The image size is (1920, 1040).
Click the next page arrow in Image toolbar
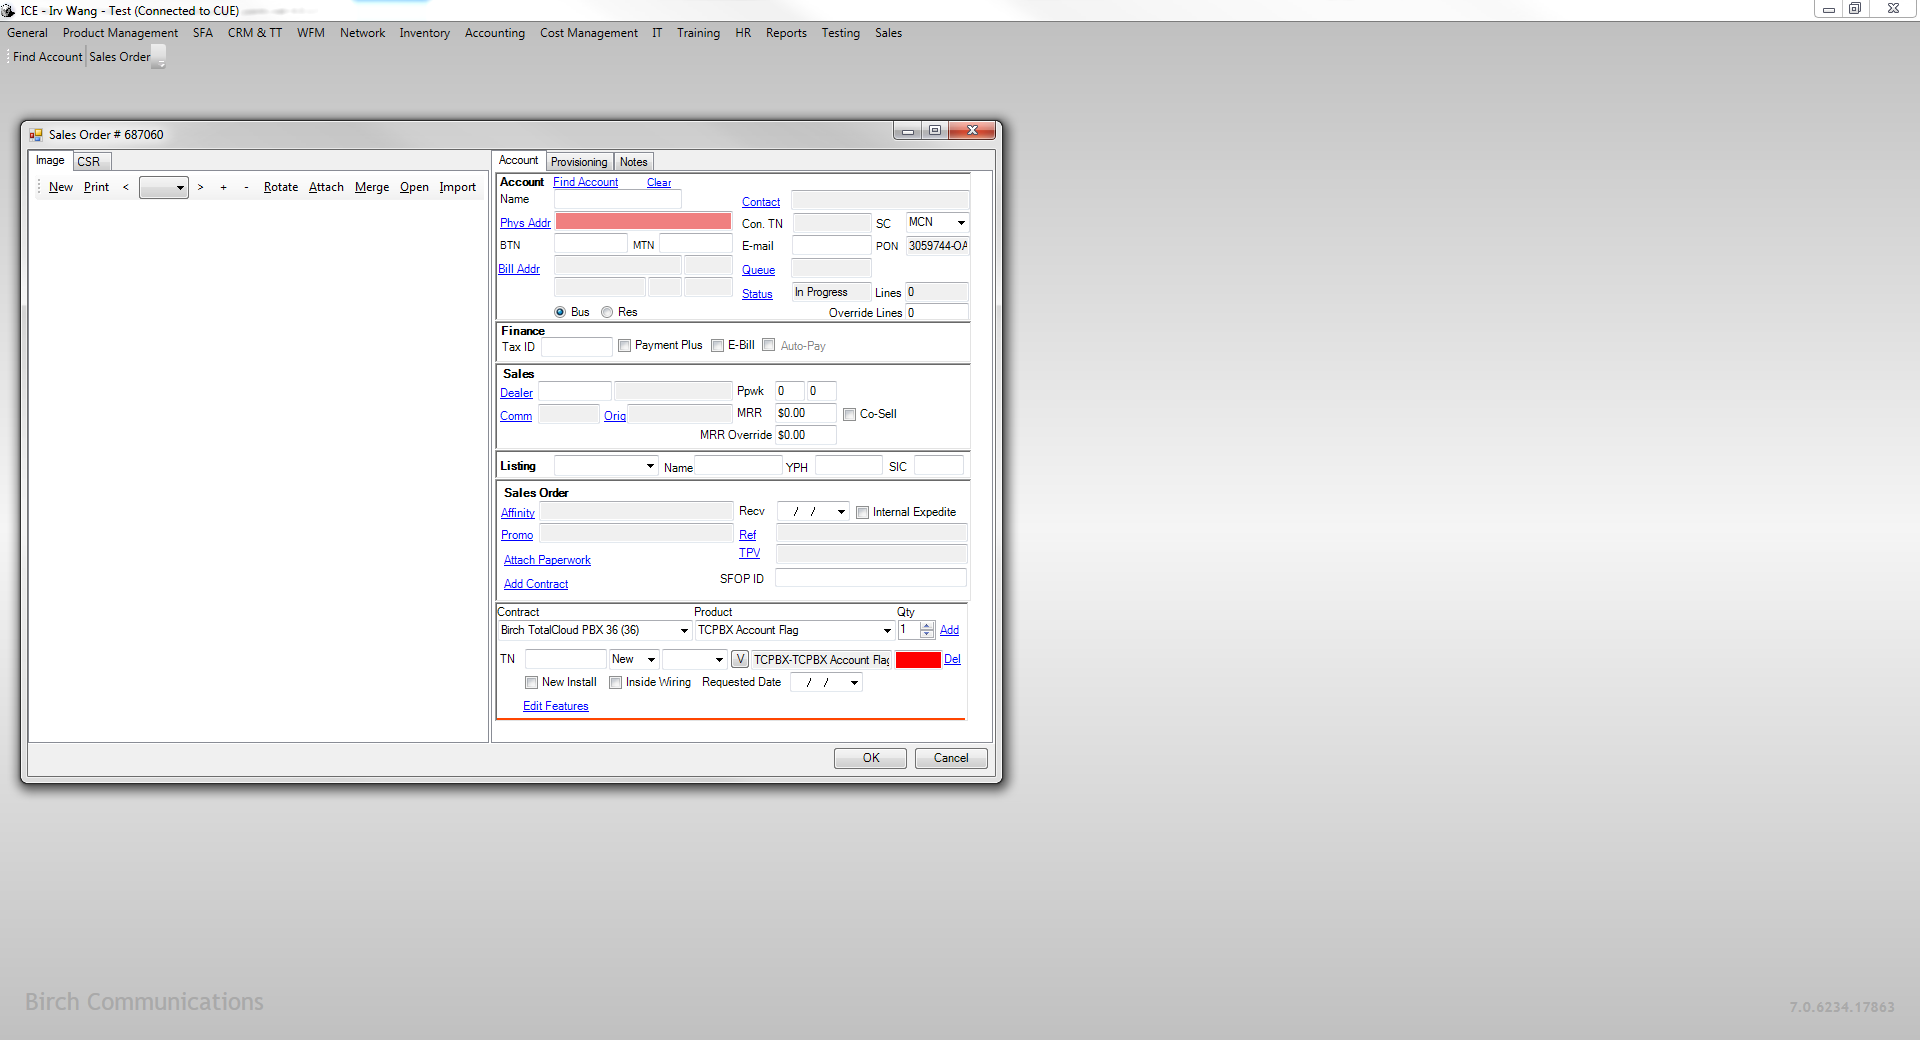pyautogui.click(x=200, y=187)
